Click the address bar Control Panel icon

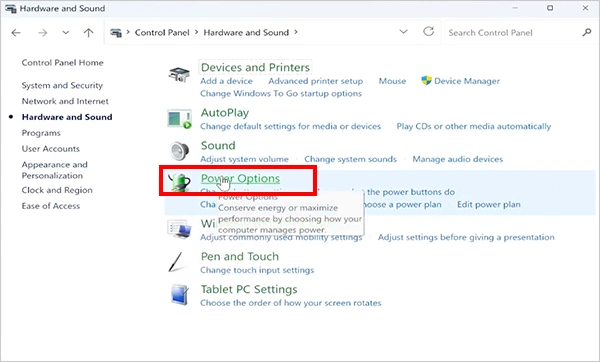pyautogui.click(x=116, y=33)
